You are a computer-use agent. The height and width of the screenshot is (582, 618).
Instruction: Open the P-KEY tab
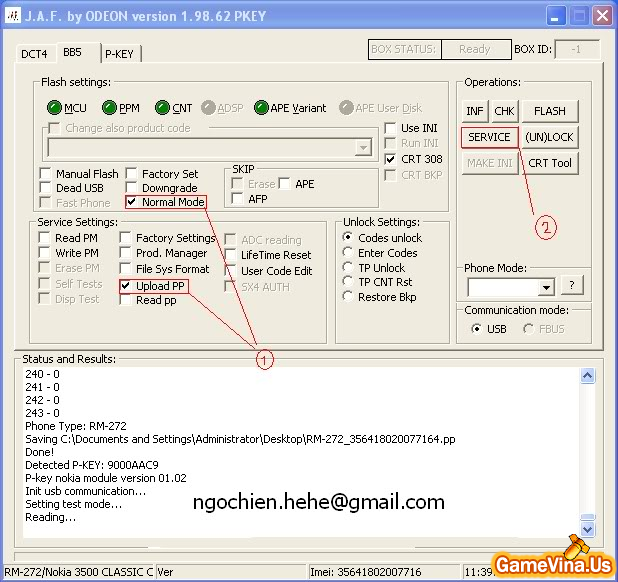(x=119, y=54)
